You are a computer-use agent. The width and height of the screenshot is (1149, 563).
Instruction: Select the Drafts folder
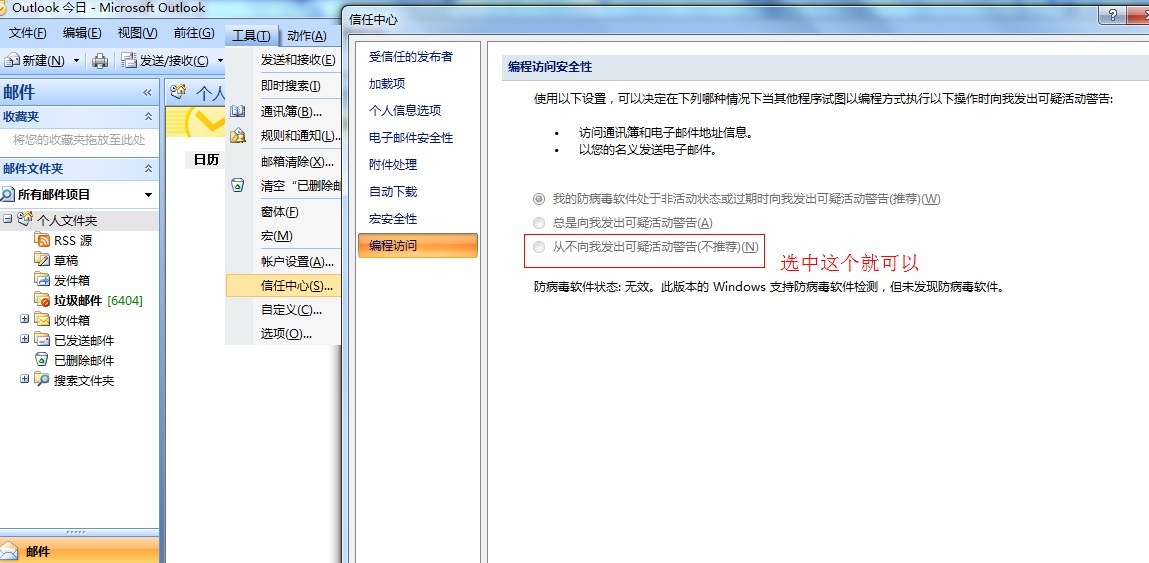click(66, 260)
